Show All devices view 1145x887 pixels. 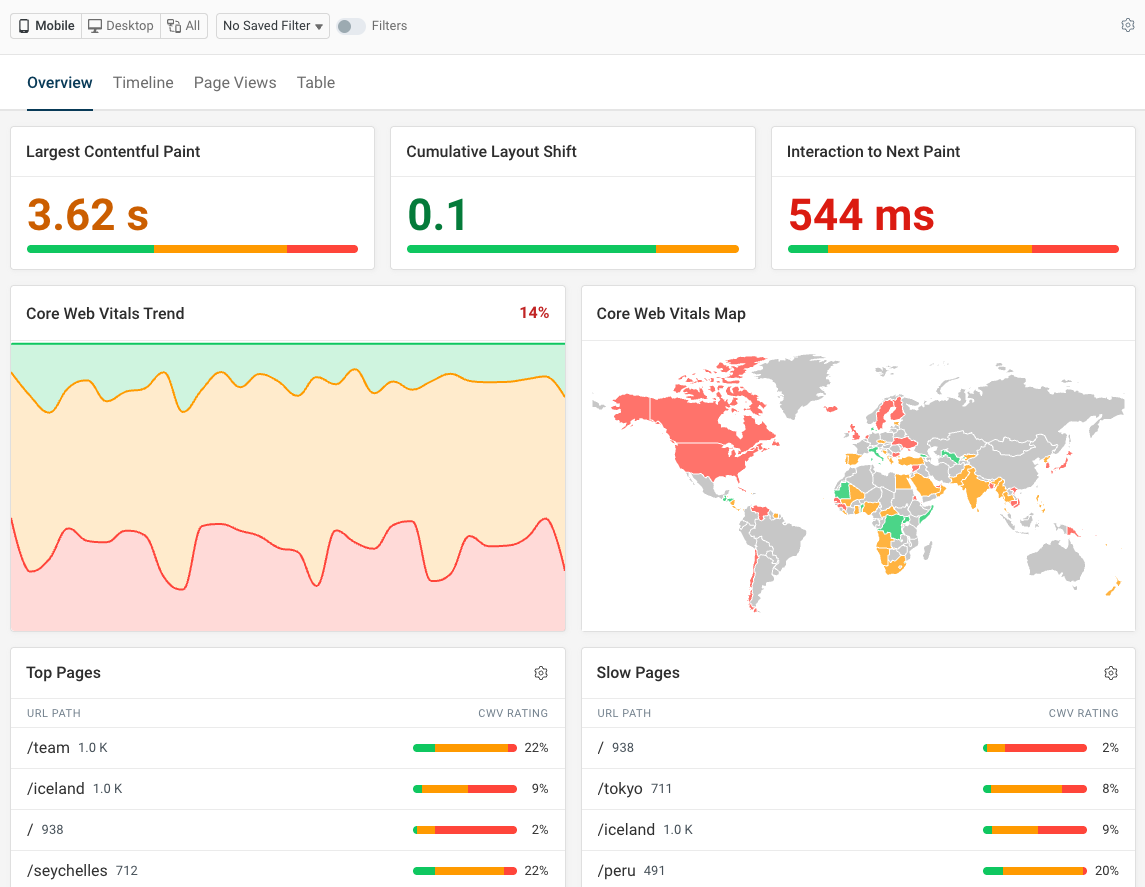(x=184, y=26)
